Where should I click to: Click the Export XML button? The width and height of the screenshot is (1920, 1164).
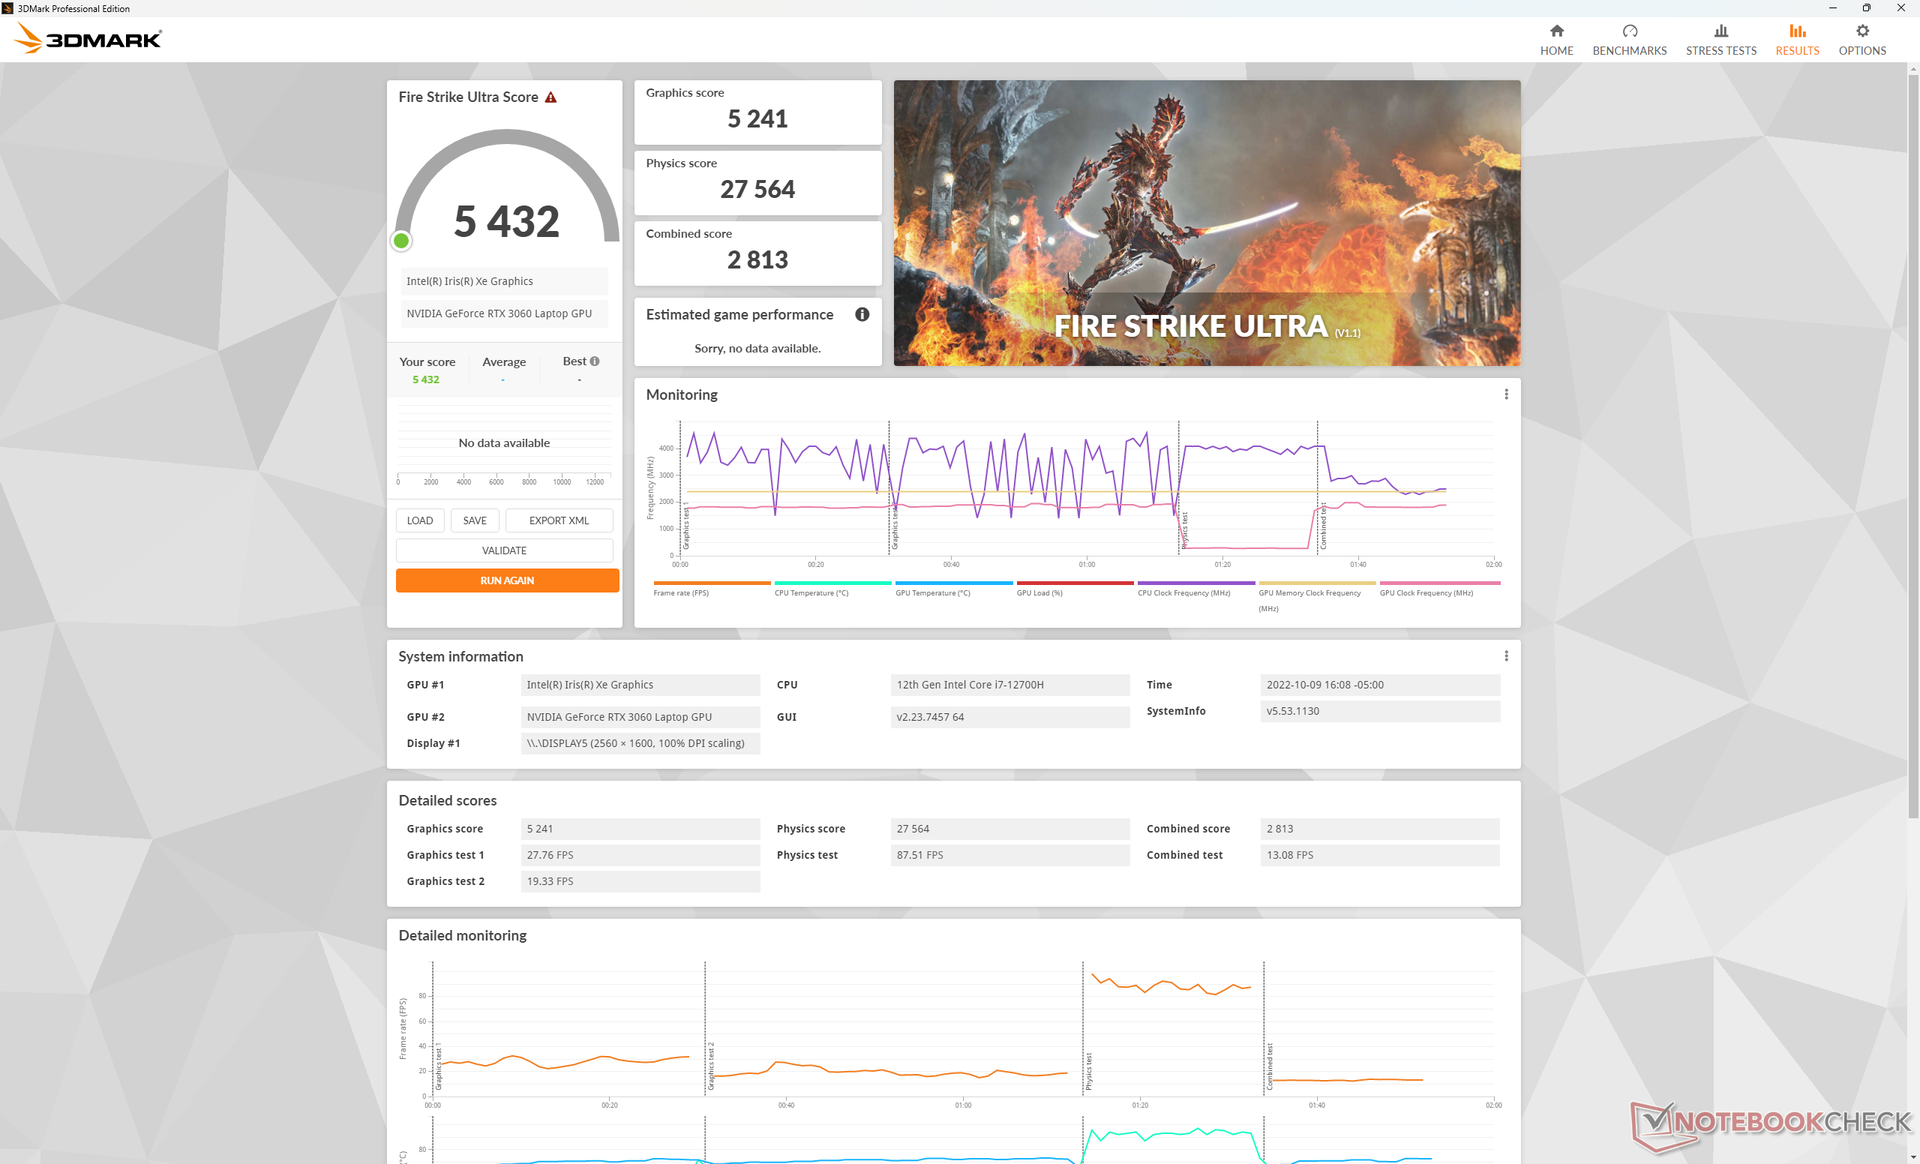click(558, 520)
